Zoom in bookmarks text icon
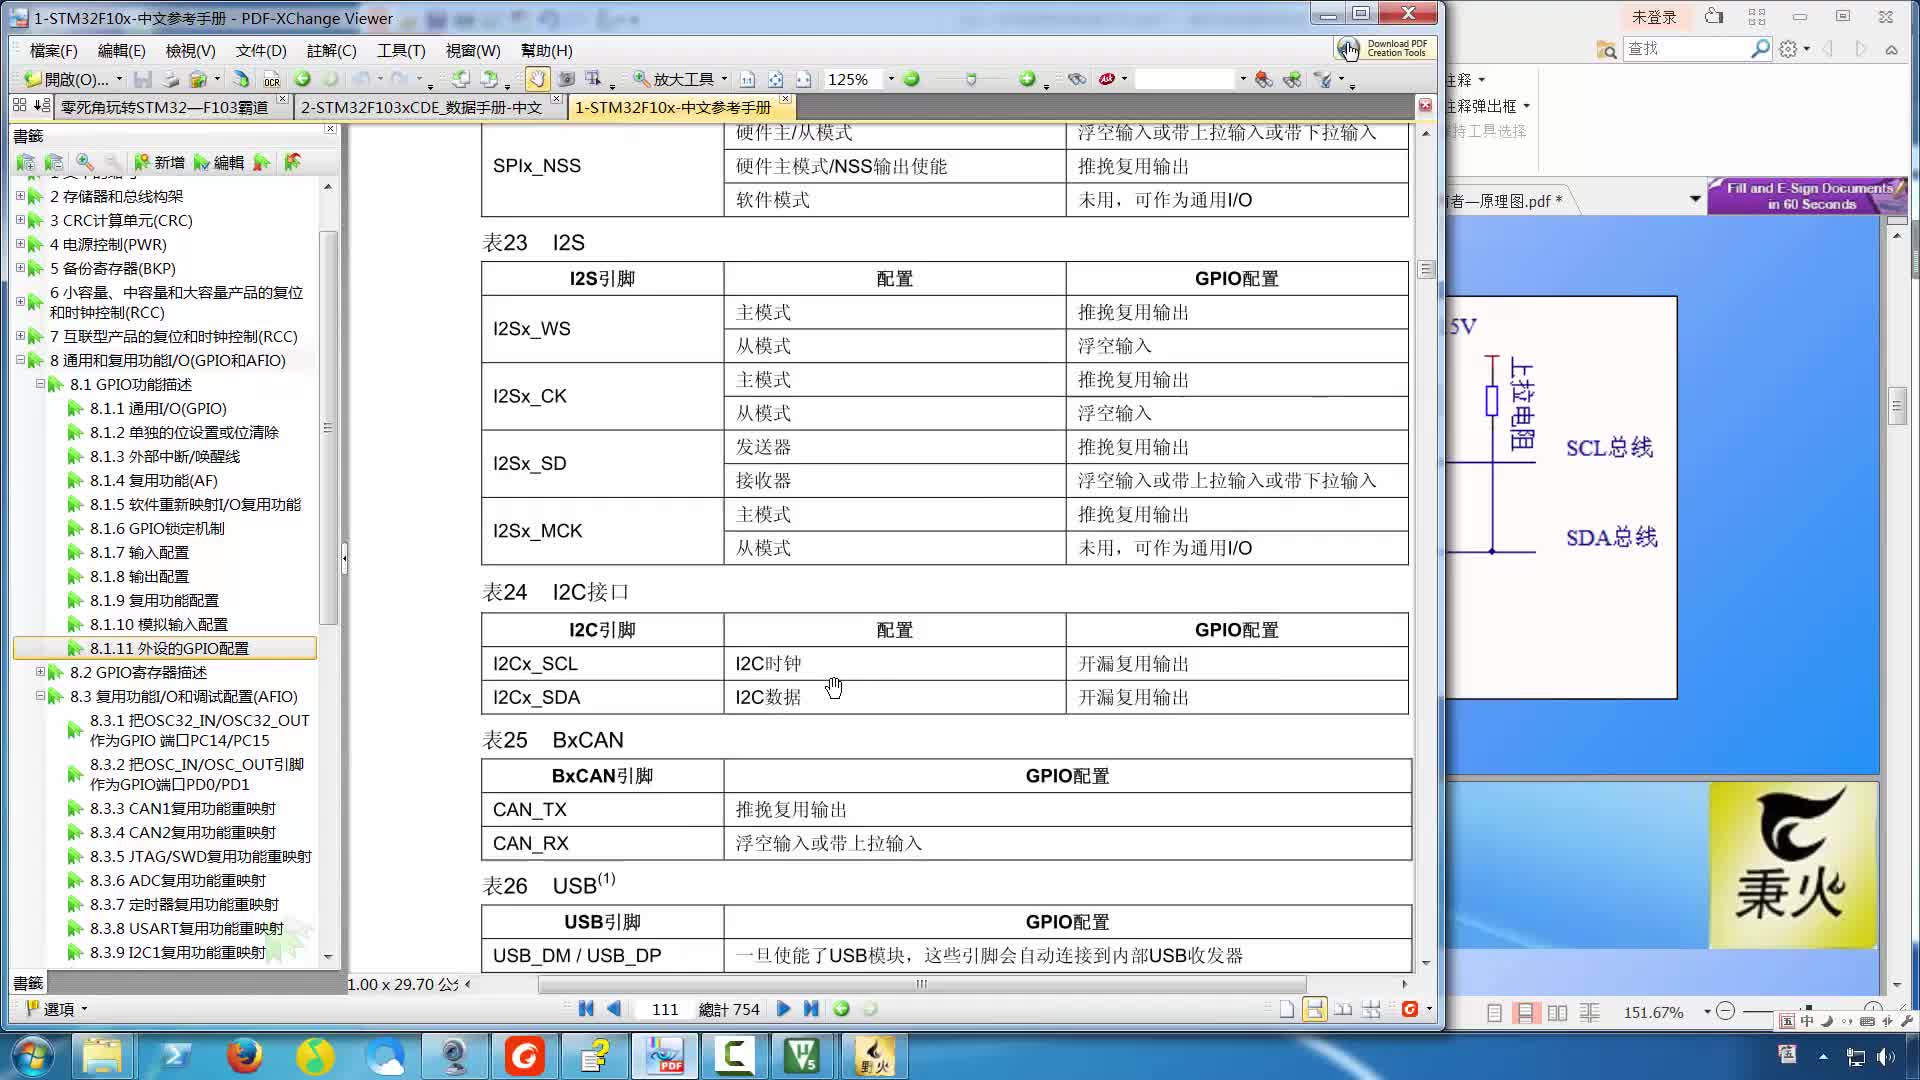This screenshot has height=1080, width=1920. tap(85, 162)
